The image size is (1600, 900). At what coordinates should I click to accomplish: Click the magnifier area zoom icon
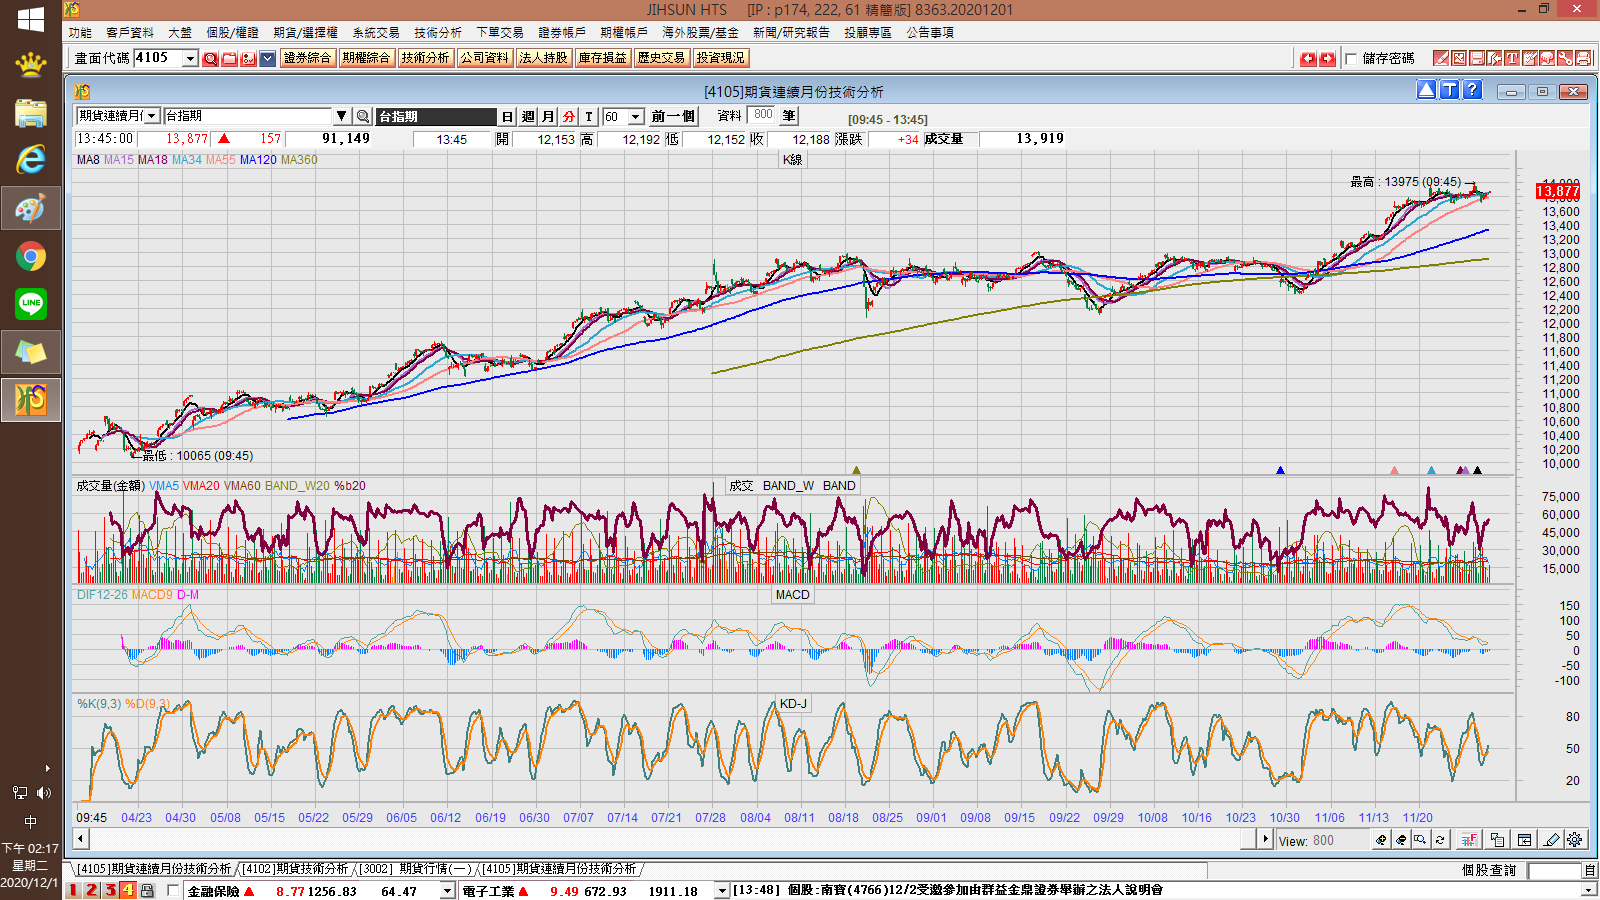pos(1420,840)
